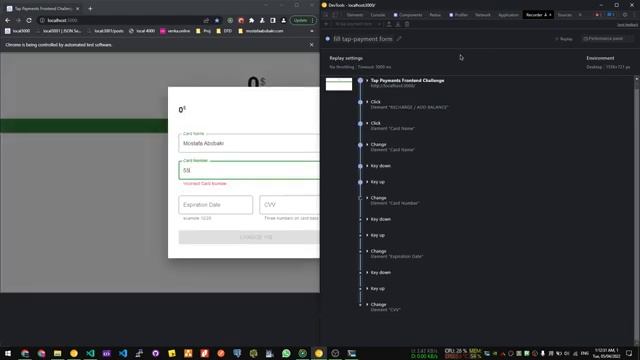Screen dimensions: 640x360
Task: Open WhatsApp from the taskbar
Action: tap(286, 353)
